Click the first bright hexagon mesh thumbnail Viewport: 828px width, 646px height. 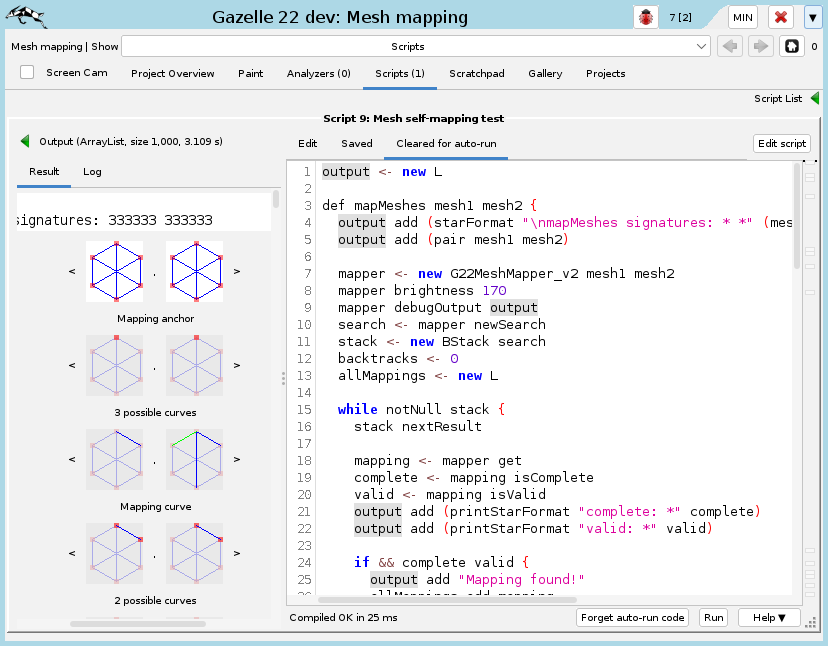coord(114,270)
